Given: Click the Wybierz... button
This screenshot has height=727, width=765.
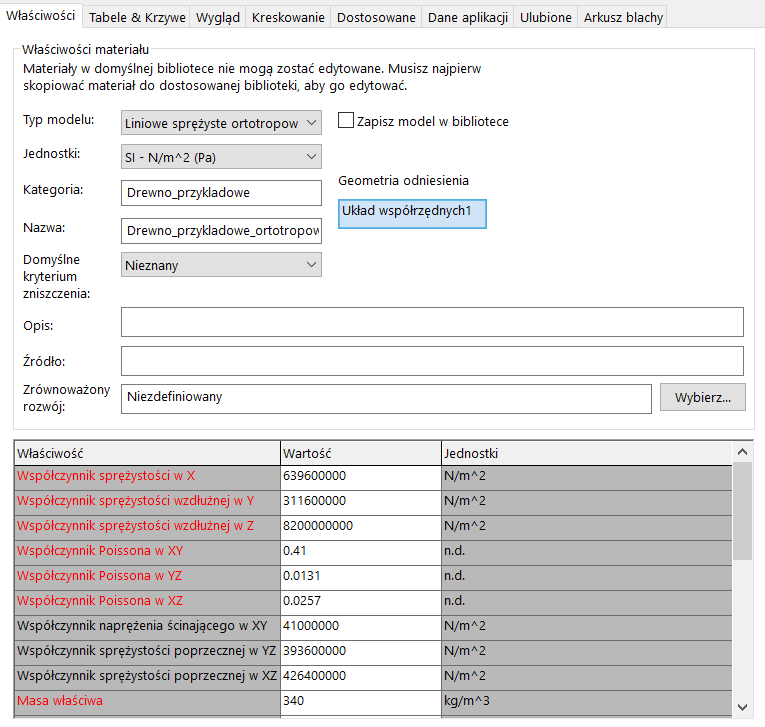Looking at the screenshot, I should click(x=702, y=397).
